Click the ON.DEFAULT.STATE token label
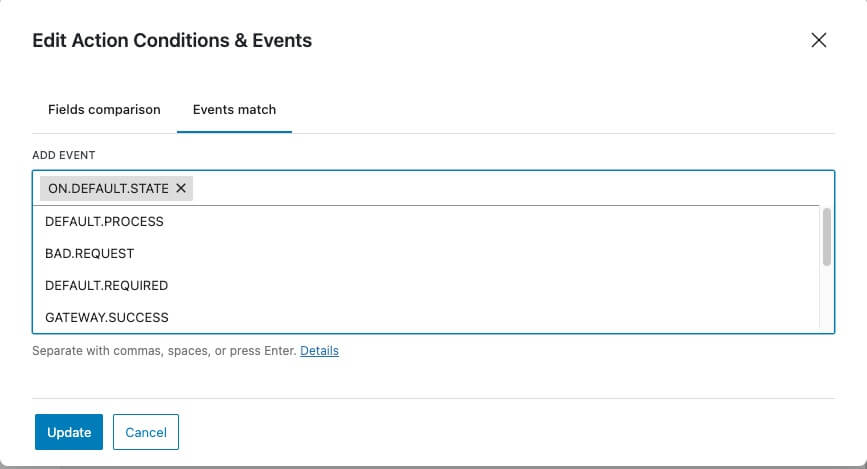This screenshot has height=469, width=867. pos(108,188)
